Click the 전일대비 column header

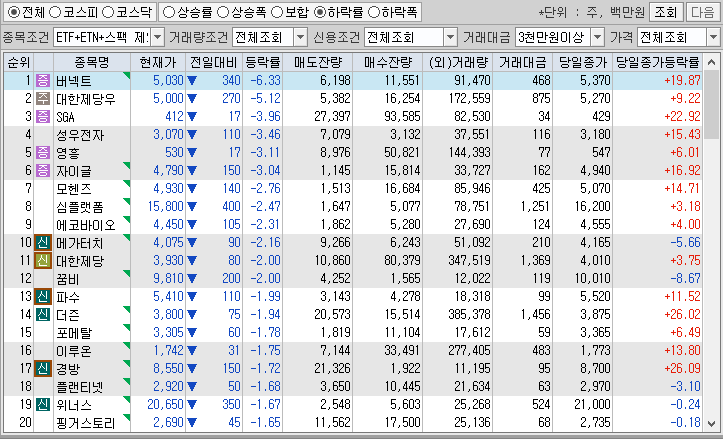[x=214, y=62]
